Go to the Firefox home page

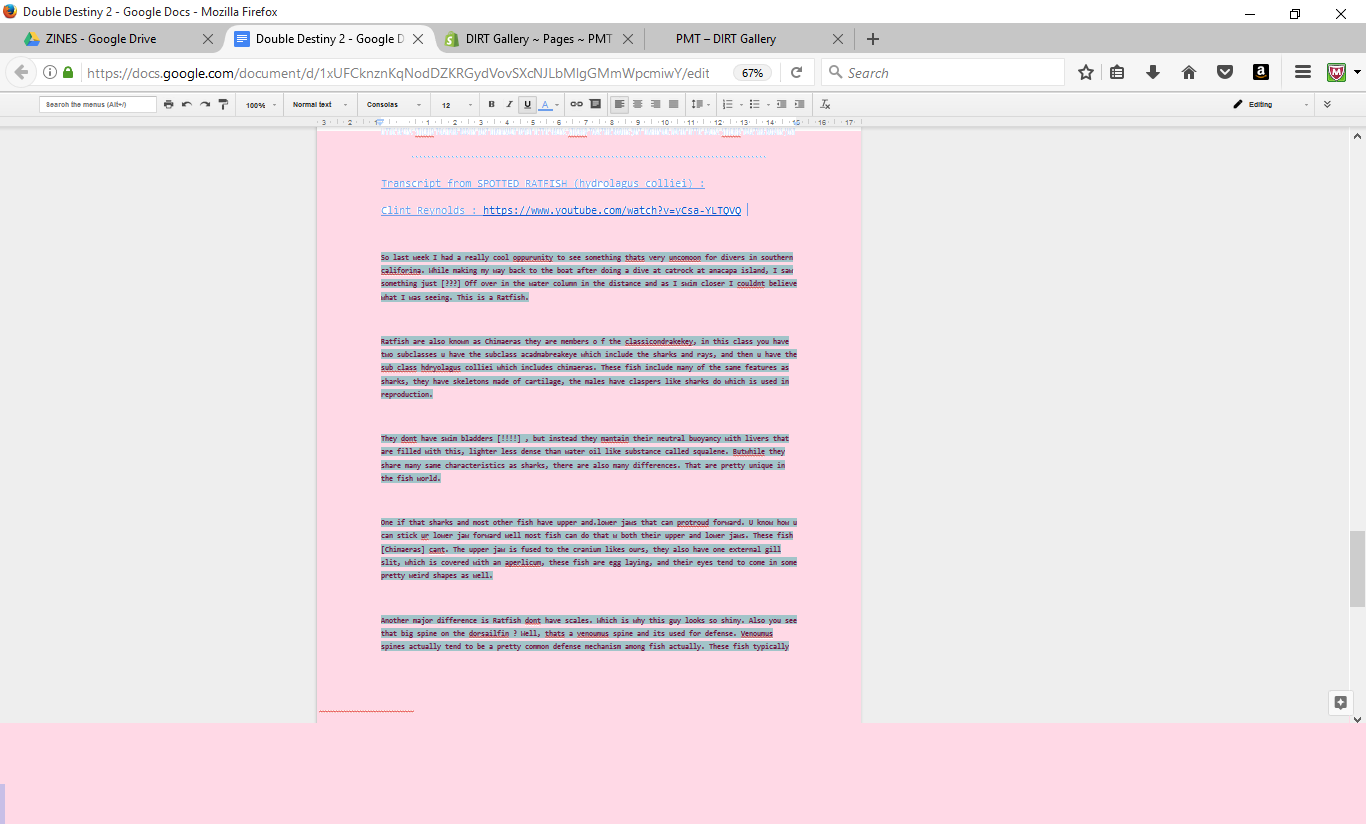(x=1189, y=72)
